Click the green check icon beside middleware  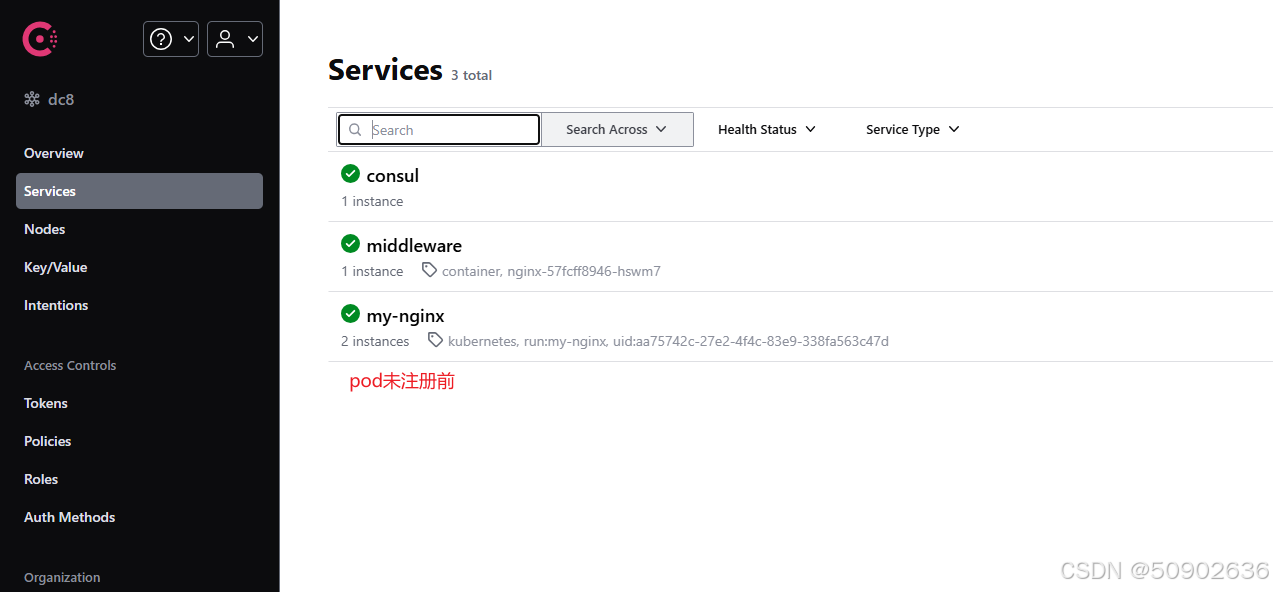(x=350, y=244)
